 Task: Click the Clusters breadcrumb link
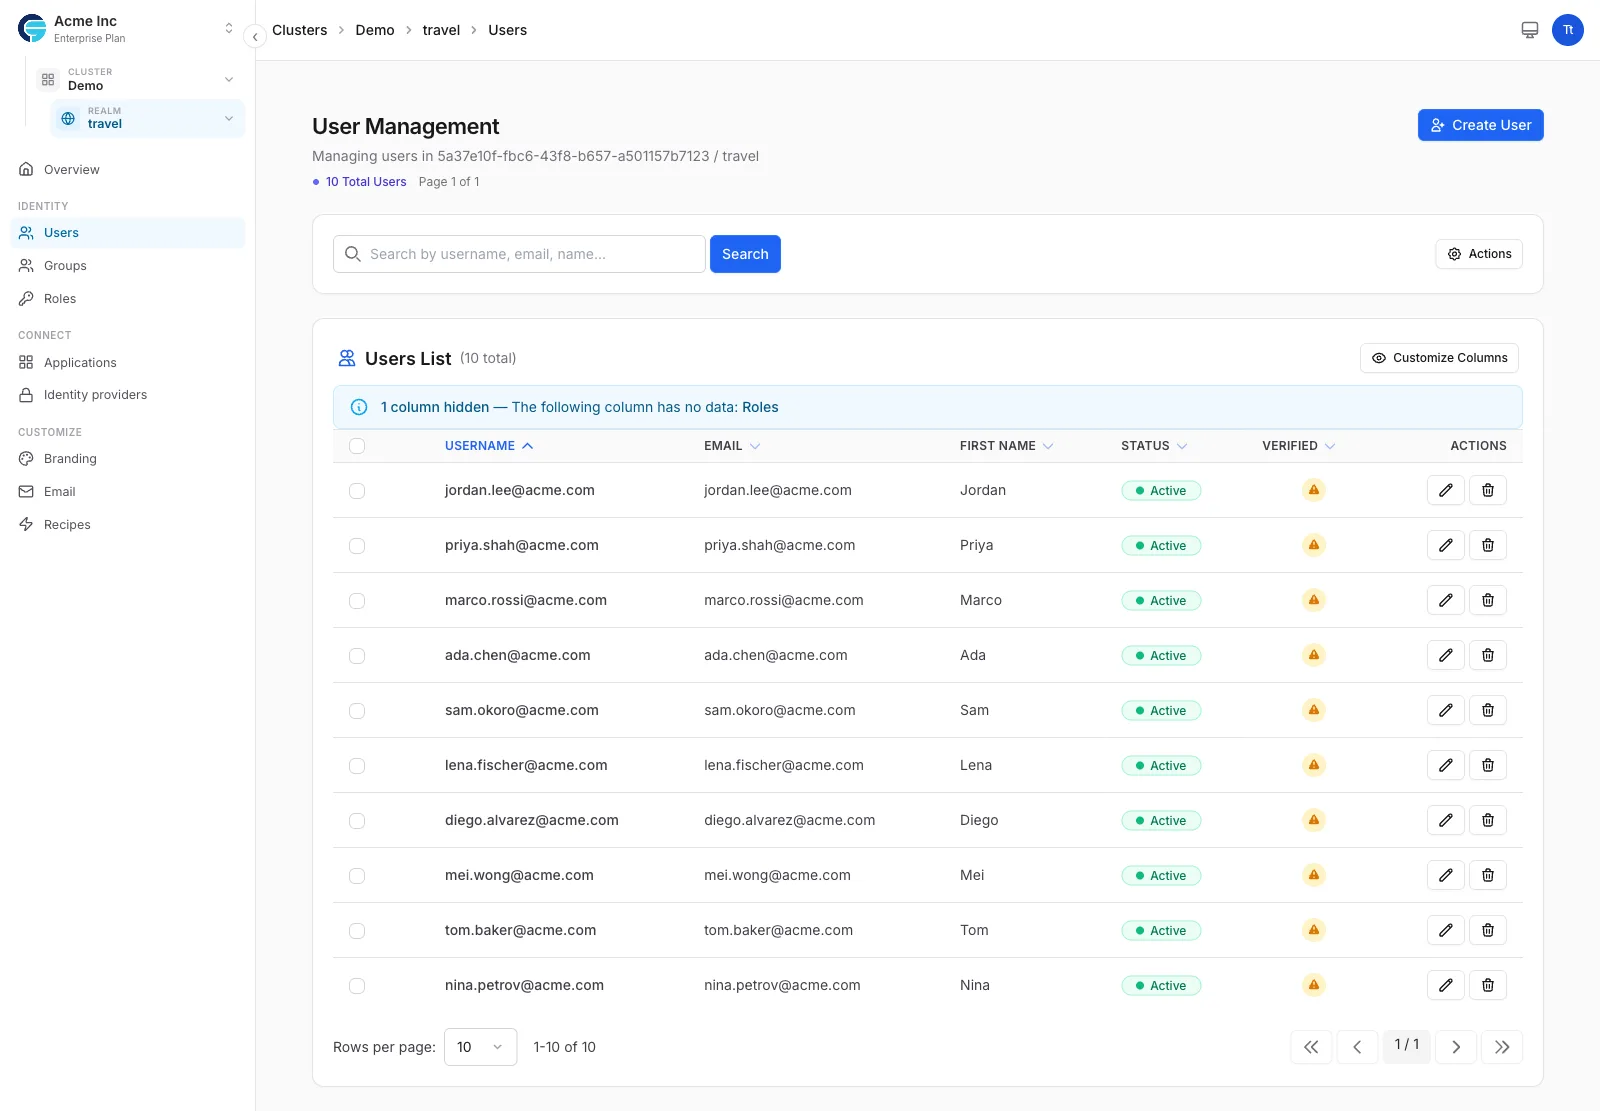300,30
